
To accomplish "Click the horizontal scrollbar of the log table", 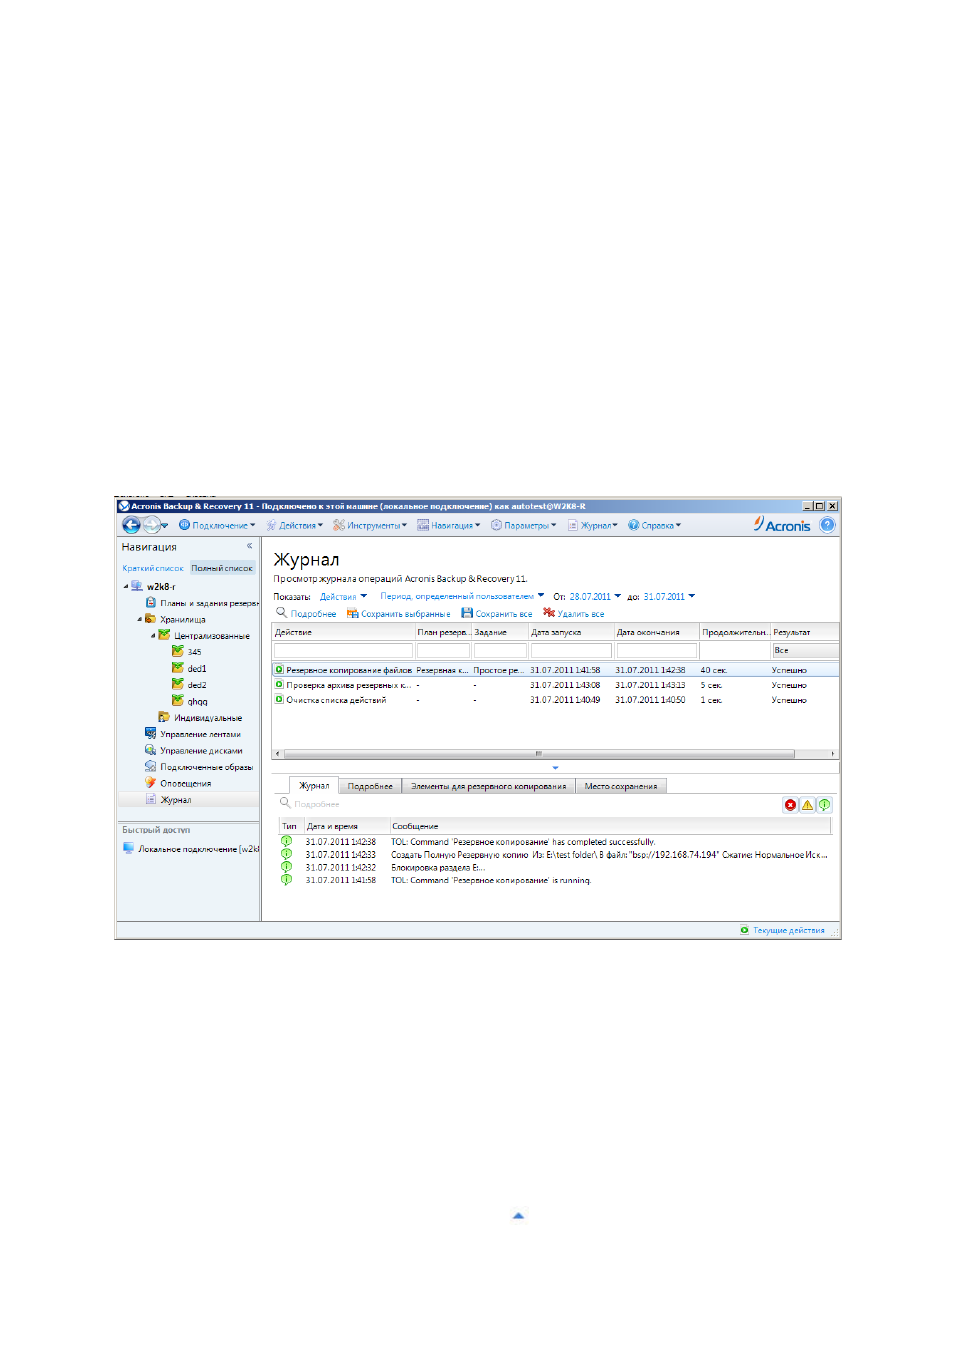I will coord(539,754).
